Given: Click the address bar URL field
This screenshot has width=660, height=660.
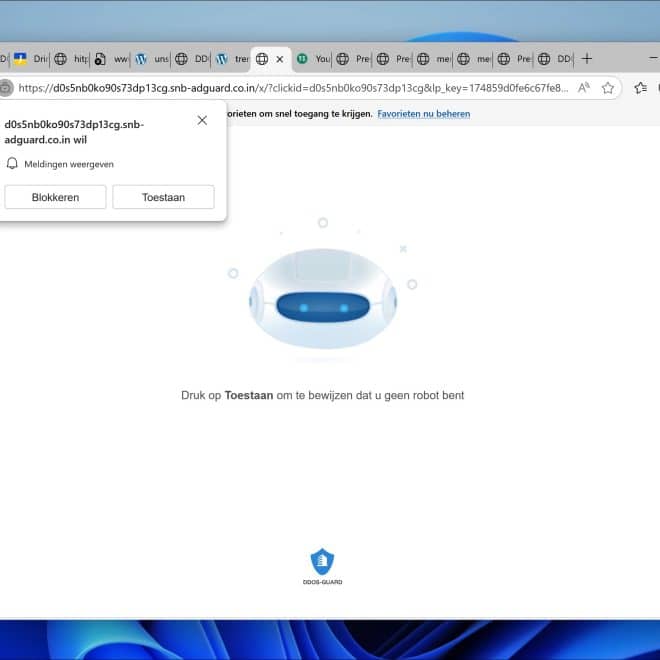Looking at the screenshot, I should (290, 88).
